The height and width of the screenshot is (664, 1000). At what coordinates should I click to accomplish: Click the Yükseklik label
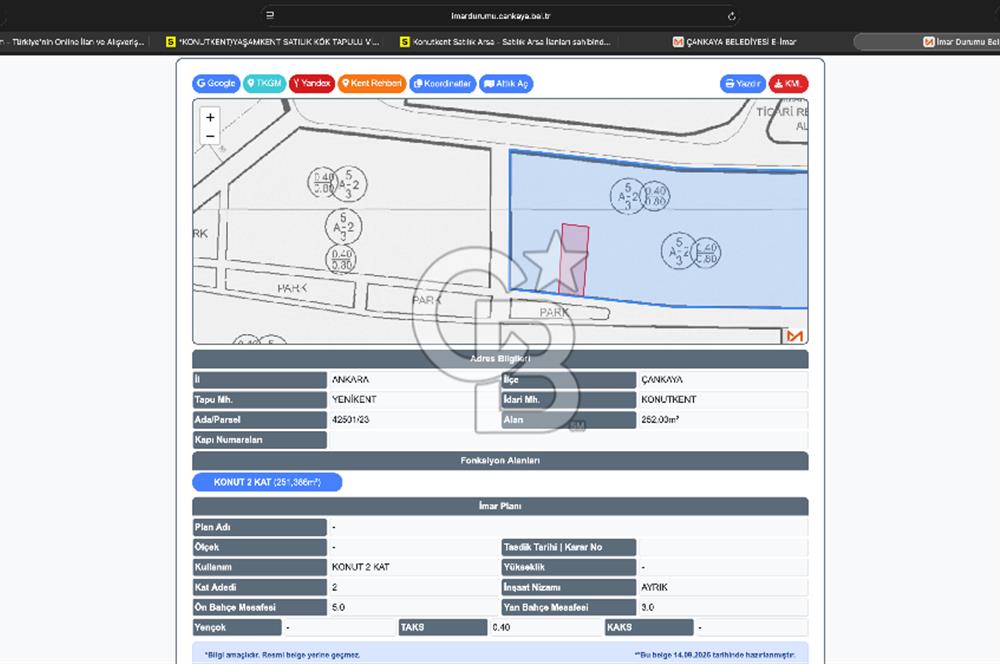(568, 567)
